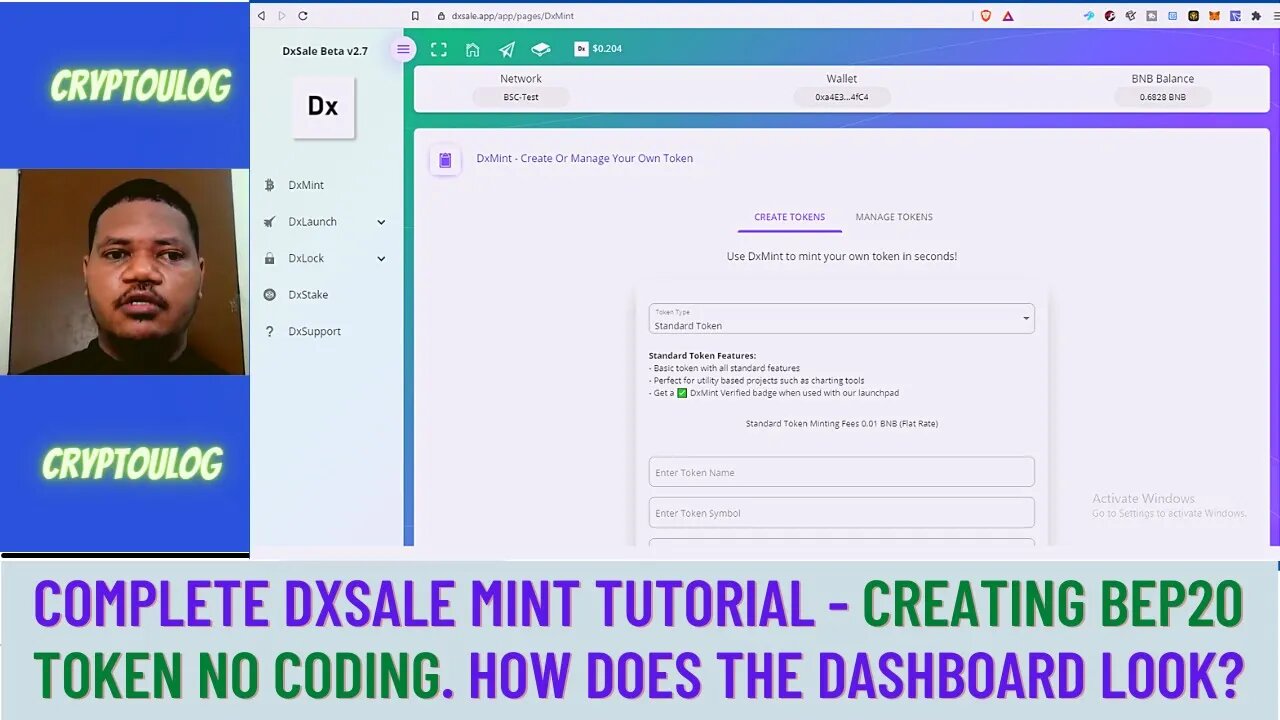Click the fullscreen brackets icon
The width and height of the screenshot is (1280, 720).
click(x=439, y=50)
